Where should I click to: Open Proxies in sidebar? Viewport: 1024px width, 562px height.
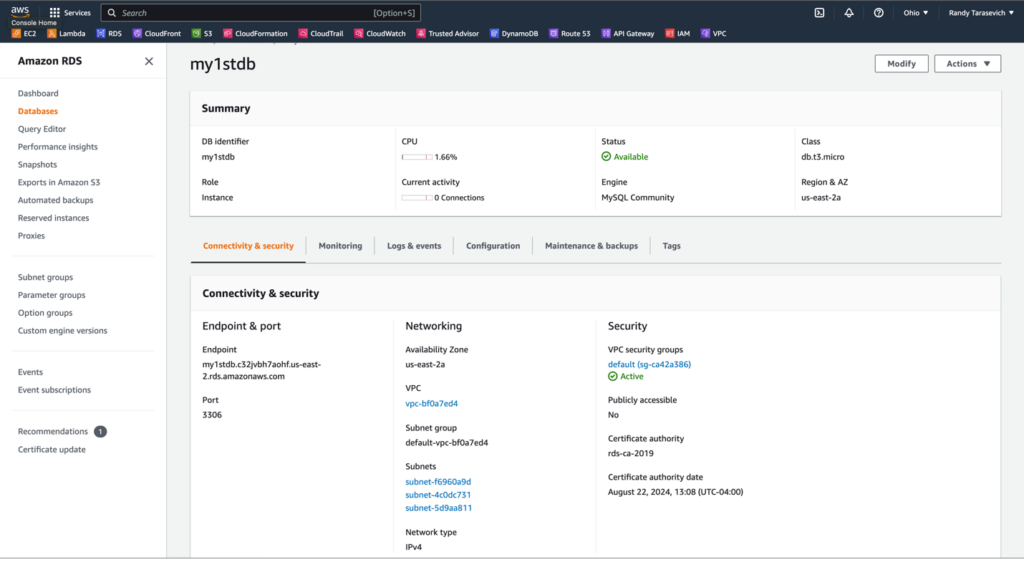point(31,236)
